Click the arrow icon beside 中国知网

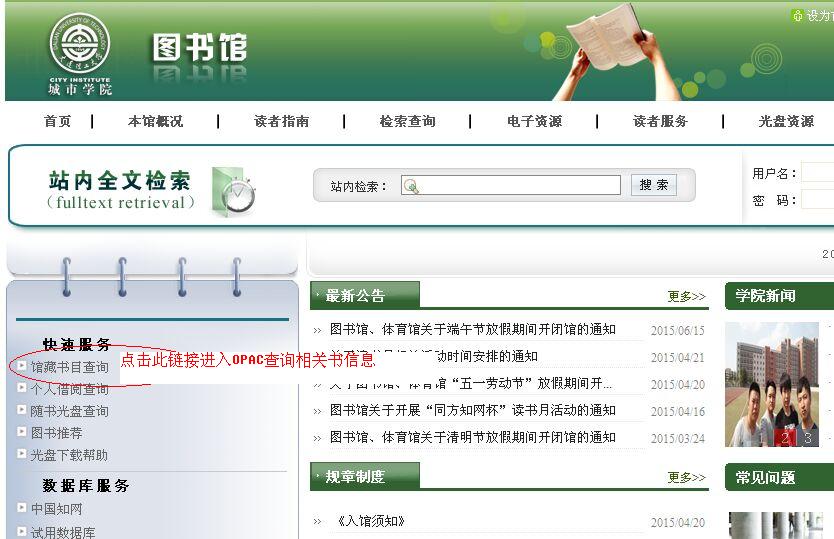click(x=22, y=508)
